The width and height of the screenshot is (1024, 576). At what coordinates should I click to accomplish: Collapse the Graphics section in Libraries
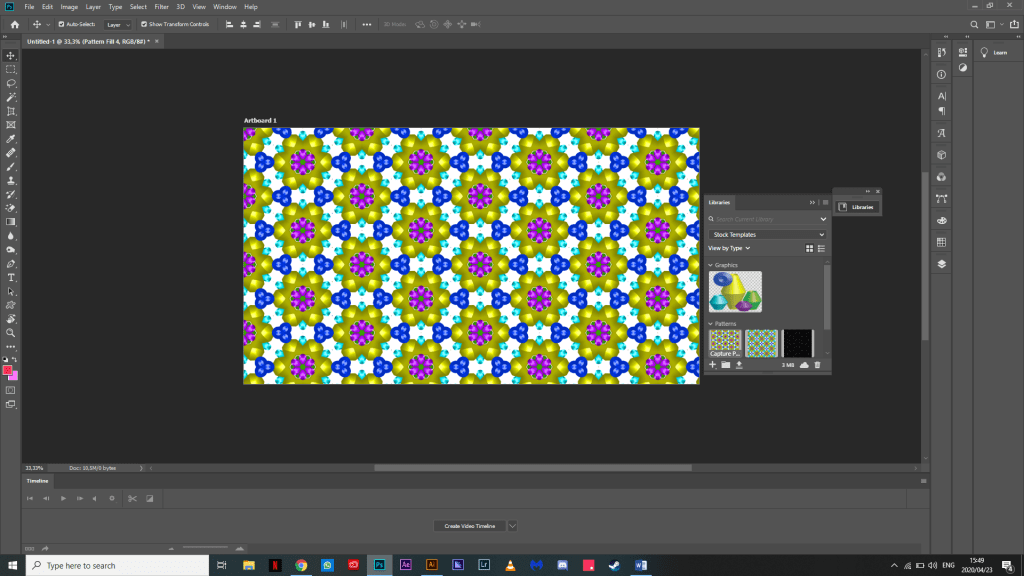coord(711,265)
